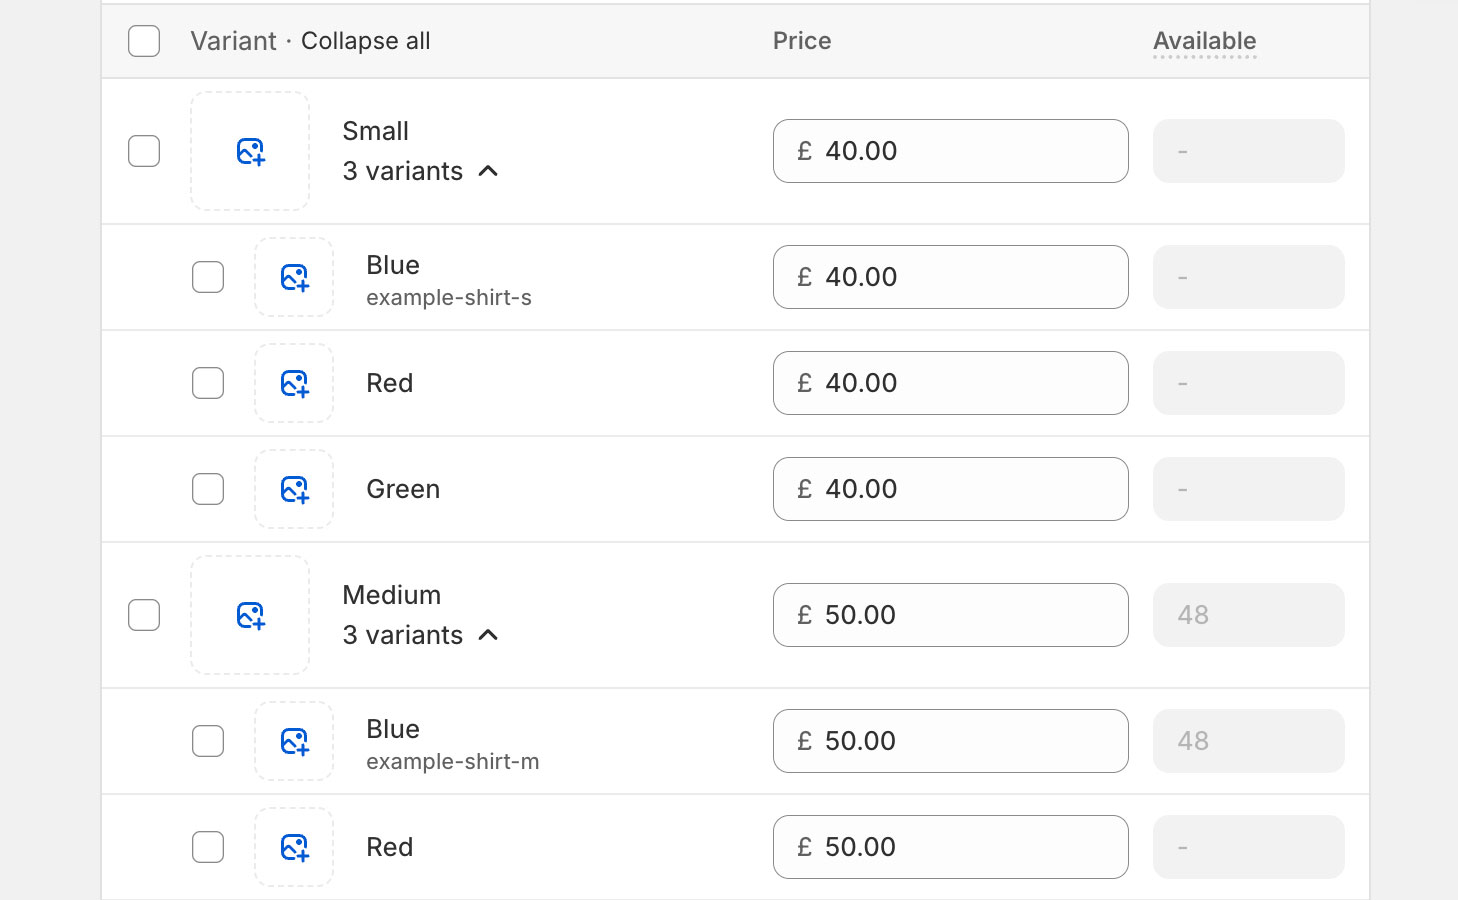
Task: Edit price for Medium Red variant
Action: pos(951,847)
